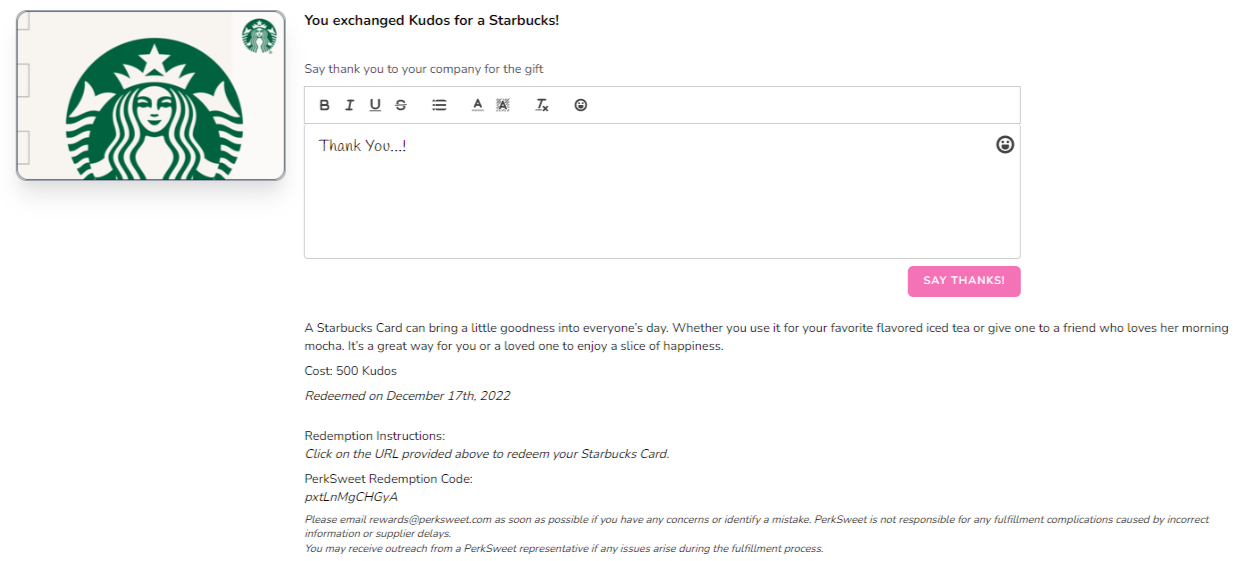Clear text formatting with the Tx icon
This screenshot has width=1242, height=561.
(x=542, y=105)
